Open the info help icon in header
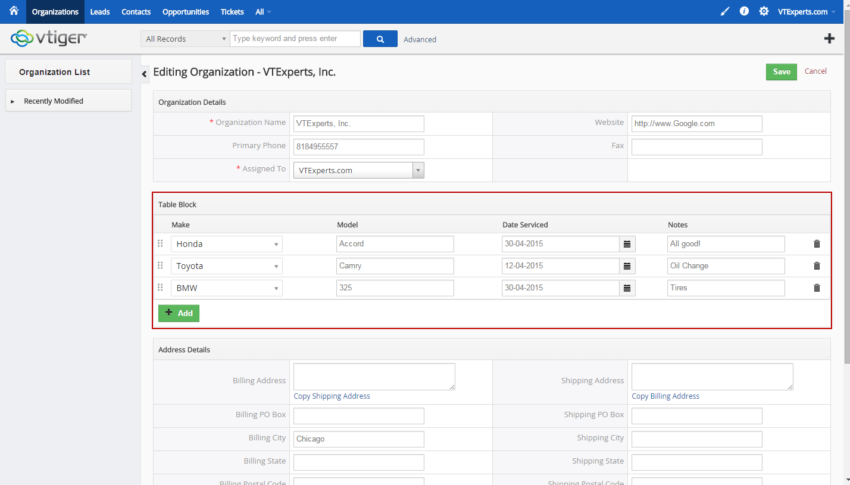This screenshot has height=485, width=850. coord(744,11)
